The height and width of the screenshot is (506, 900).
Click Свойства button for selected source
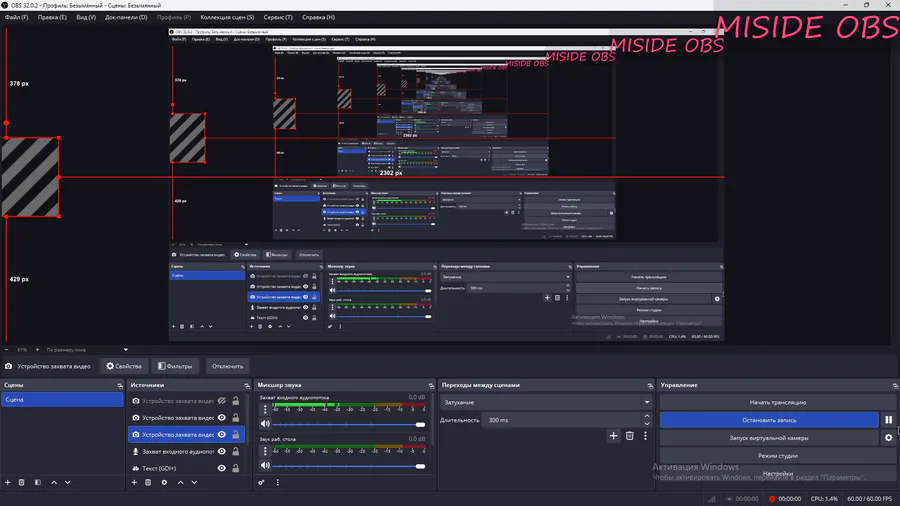[x=124, y=366]
